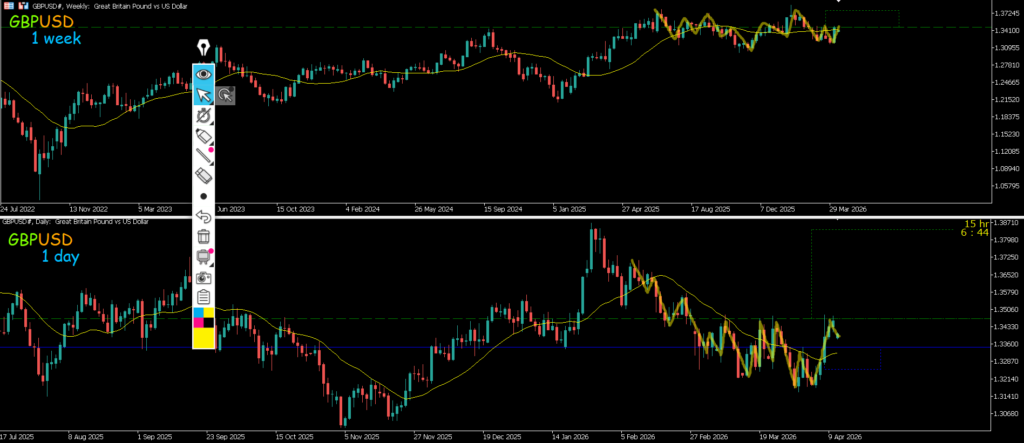
Task: Select the eraser tool
Action: (x=204, y=176)
